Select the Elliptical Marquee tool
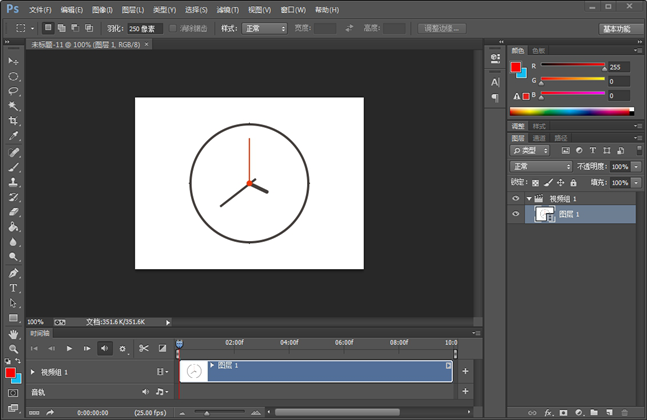This screenshot has height=420, width=647. [13, 76]
